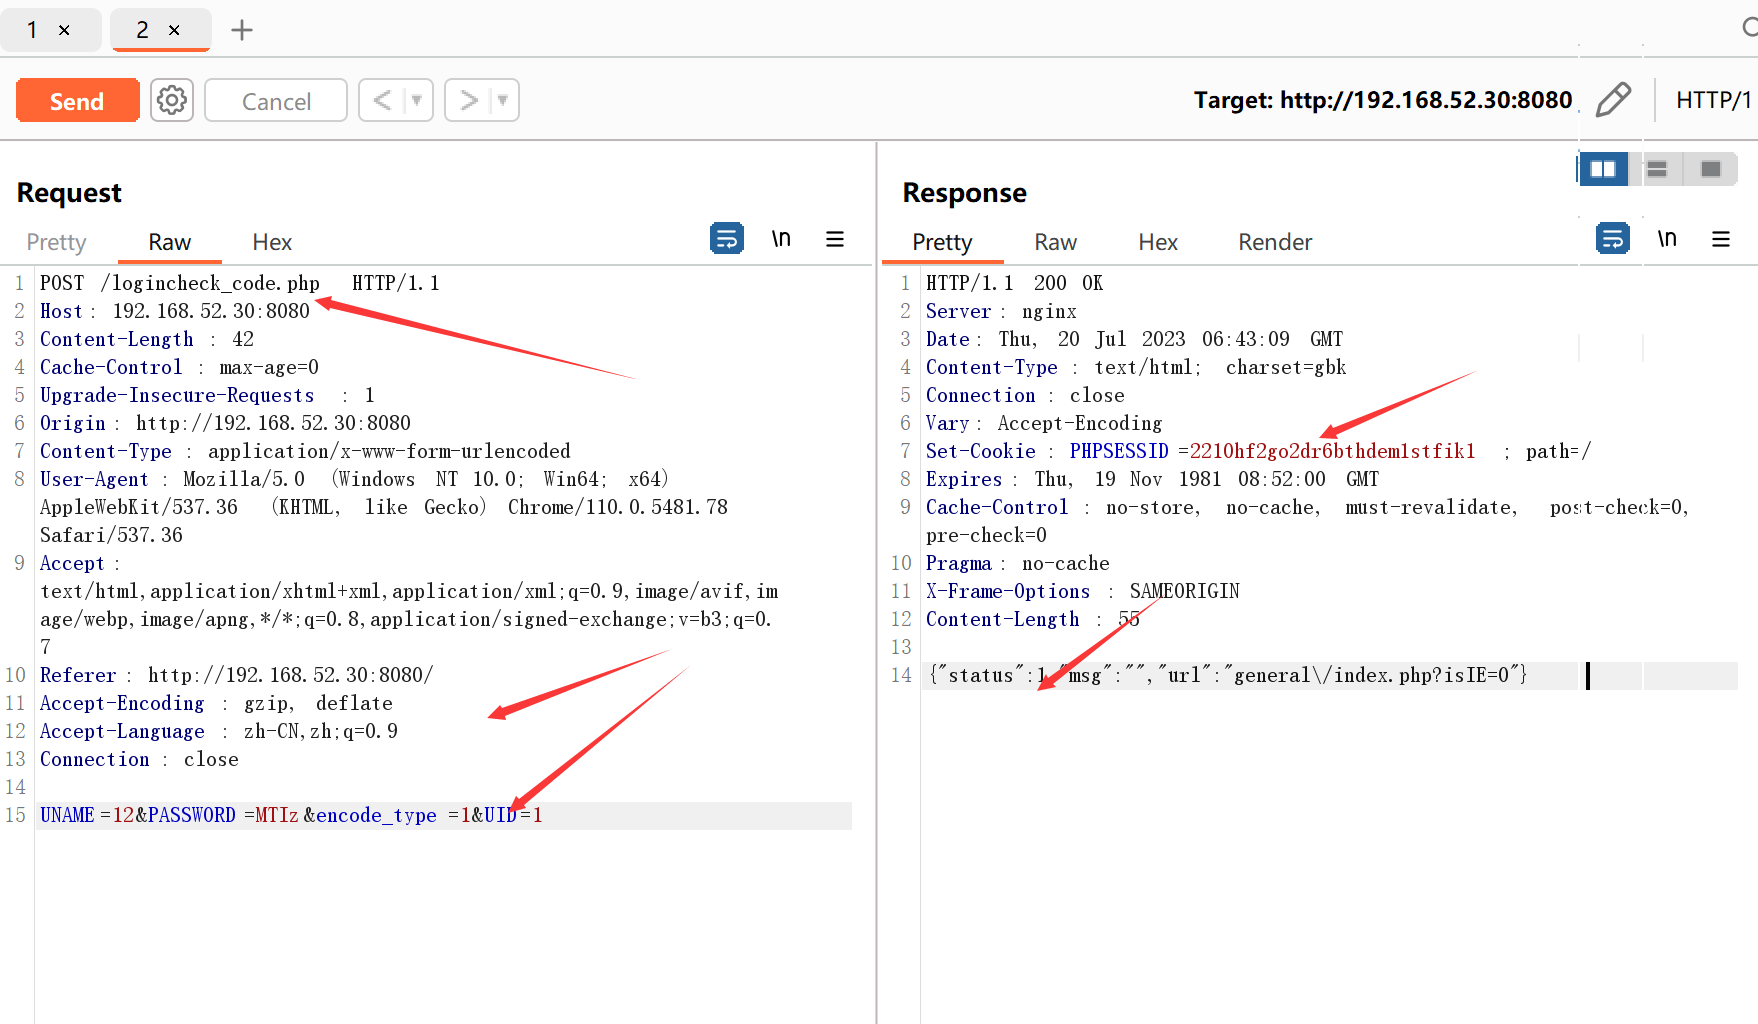The width and height of the screenshot is (1758, 1024).
Task: Open the Response Render view tab
Action: click(1275, 242)
